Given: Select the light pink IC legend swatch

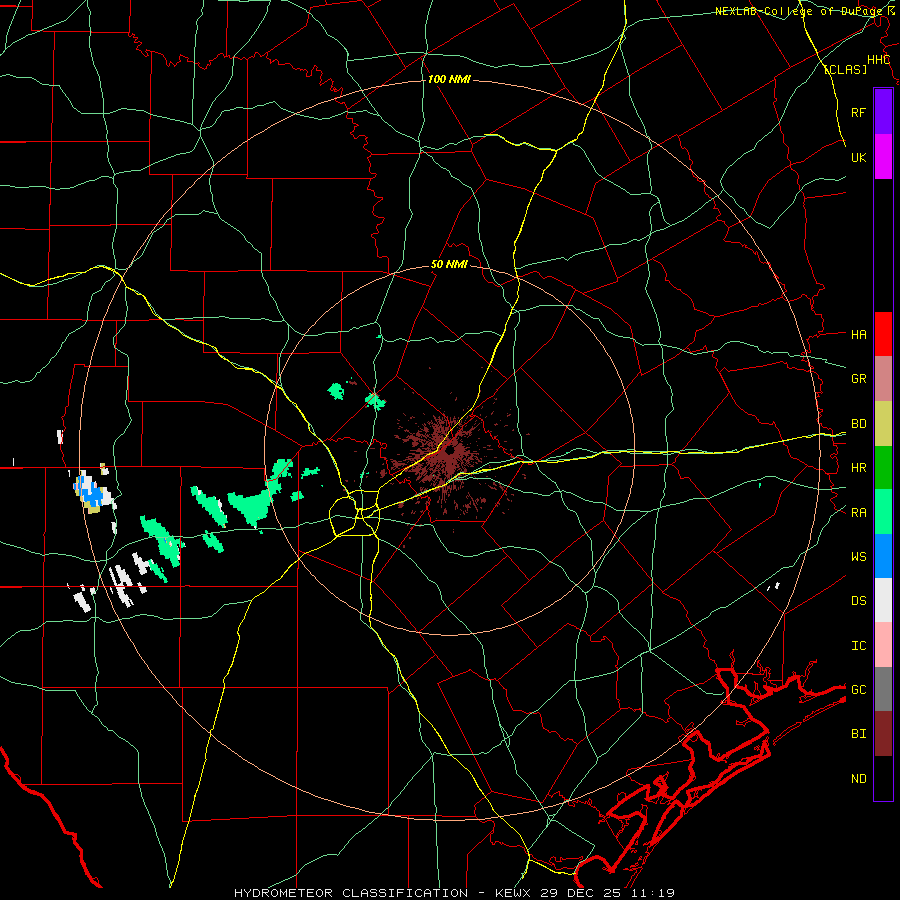Looking at the screenshot, I should [883, 645].
